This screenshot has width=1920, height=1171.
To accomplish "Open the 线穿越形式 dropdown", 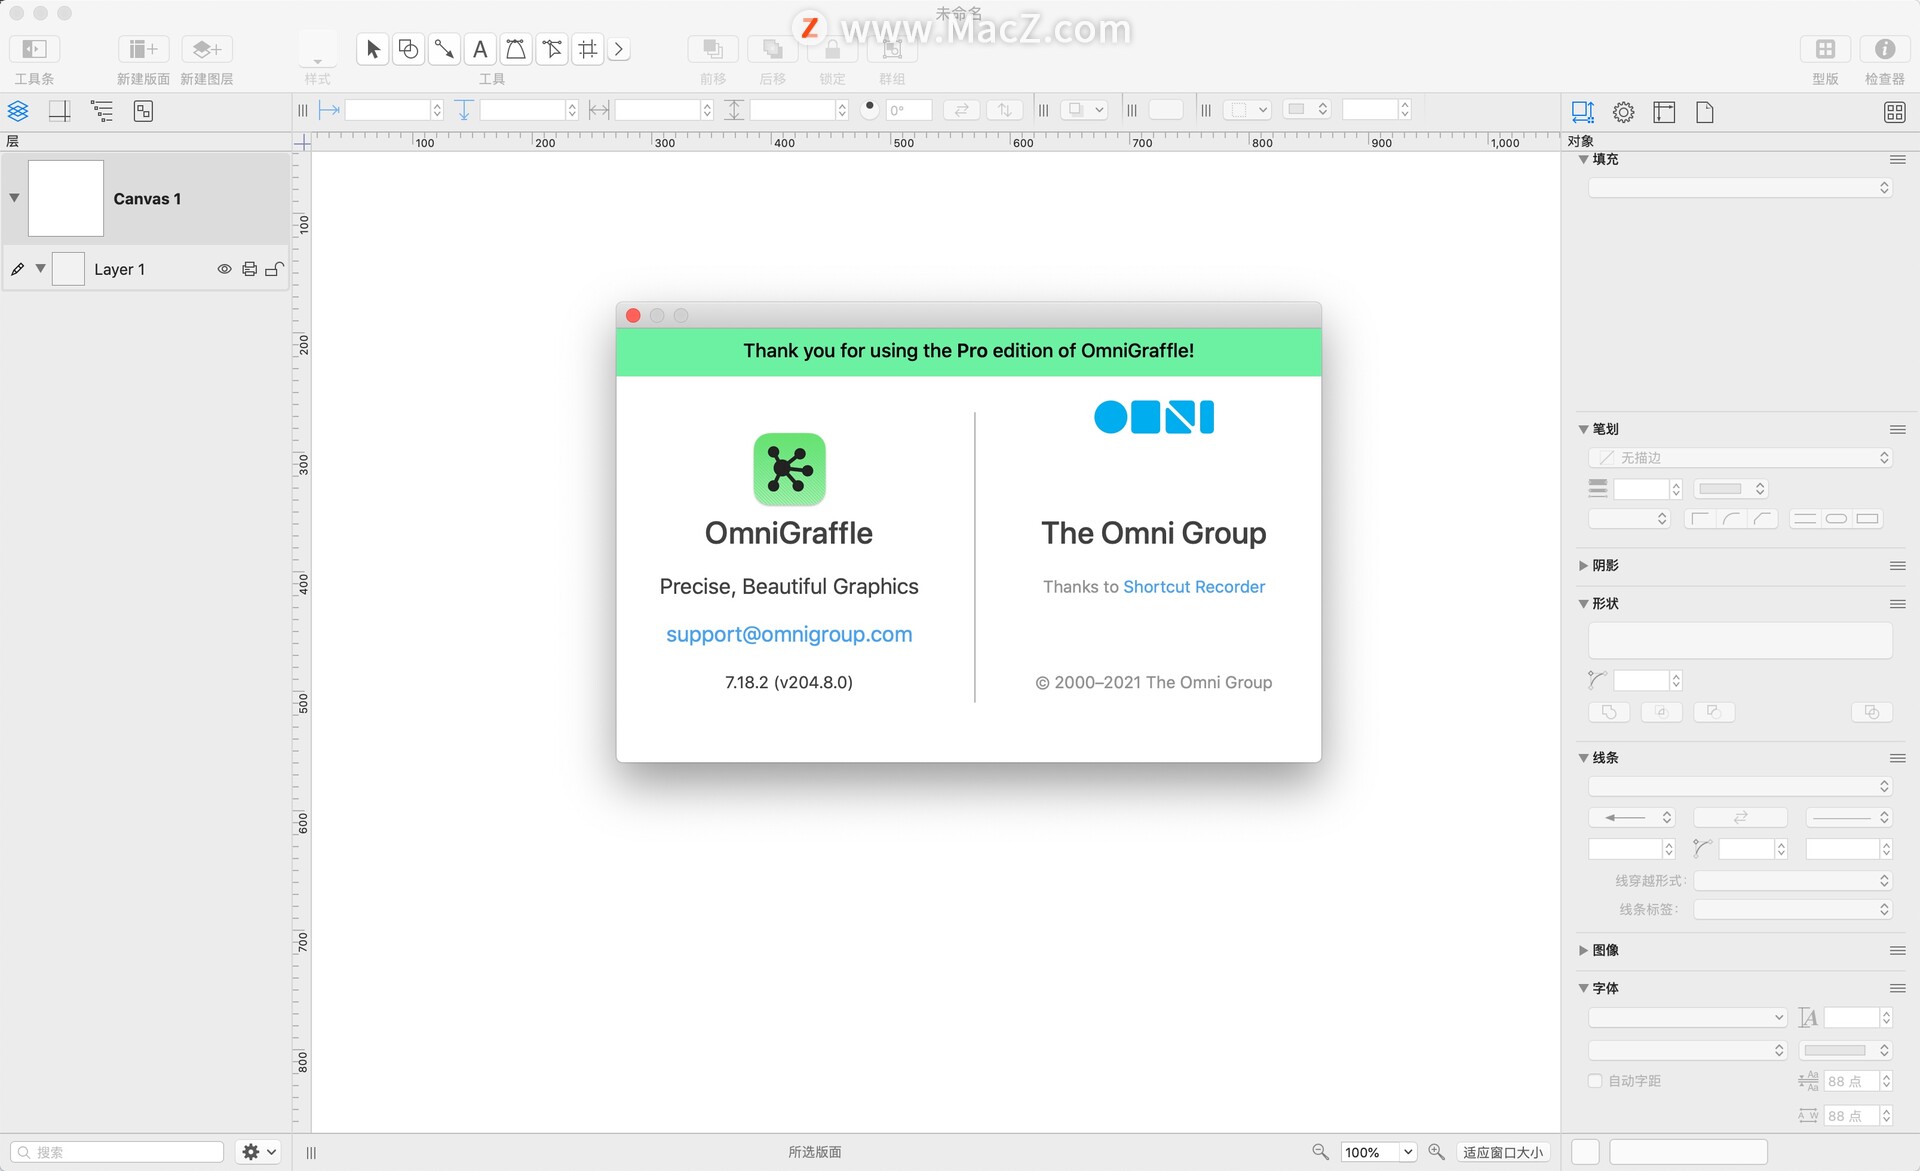I will click(x=1793, y=881).
